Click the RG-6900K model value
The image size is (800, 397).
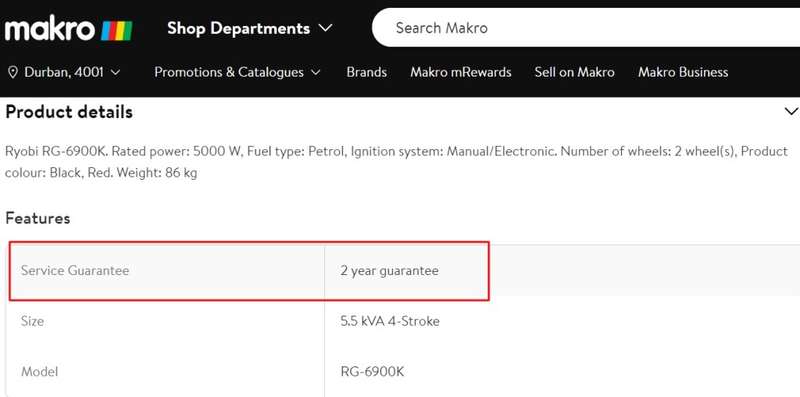[x=372, y=371]
